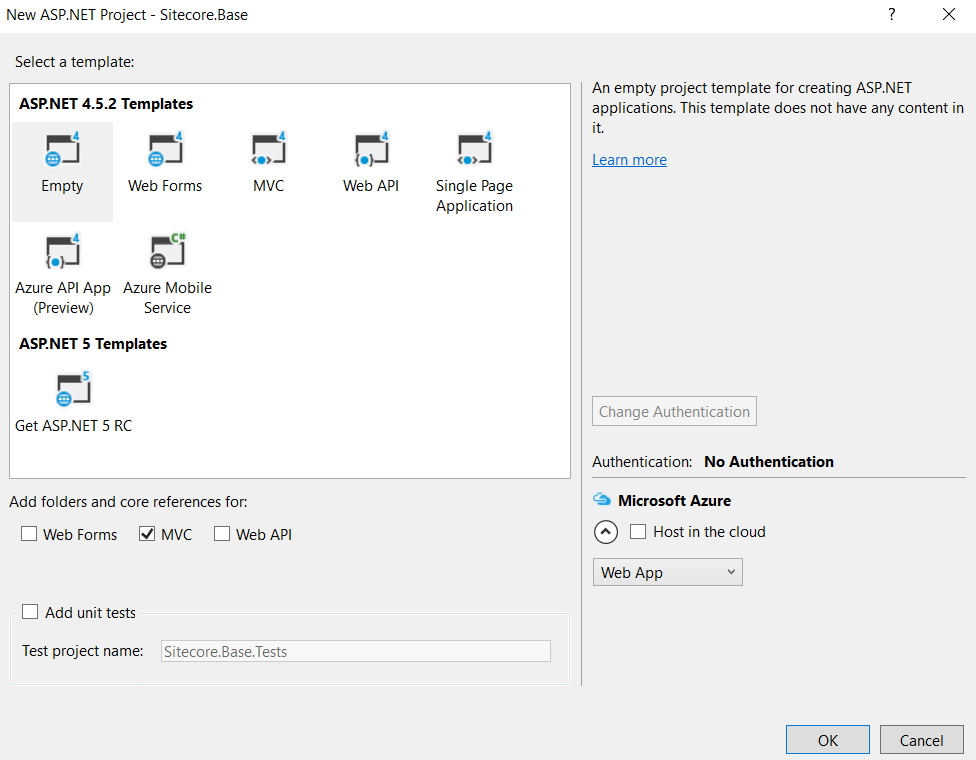976x760 pixels.
Task: Tick the Web API references checkbox
Action: coord(222,534)
